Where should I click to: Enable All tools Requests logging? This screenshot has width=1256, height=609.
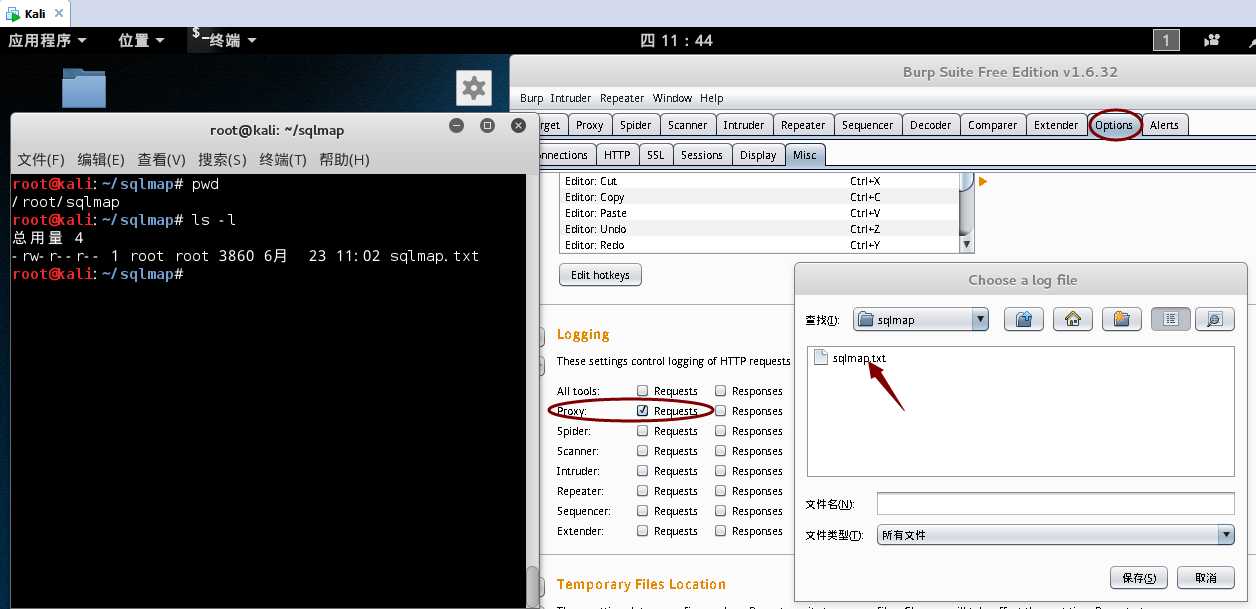pos(643,391)
